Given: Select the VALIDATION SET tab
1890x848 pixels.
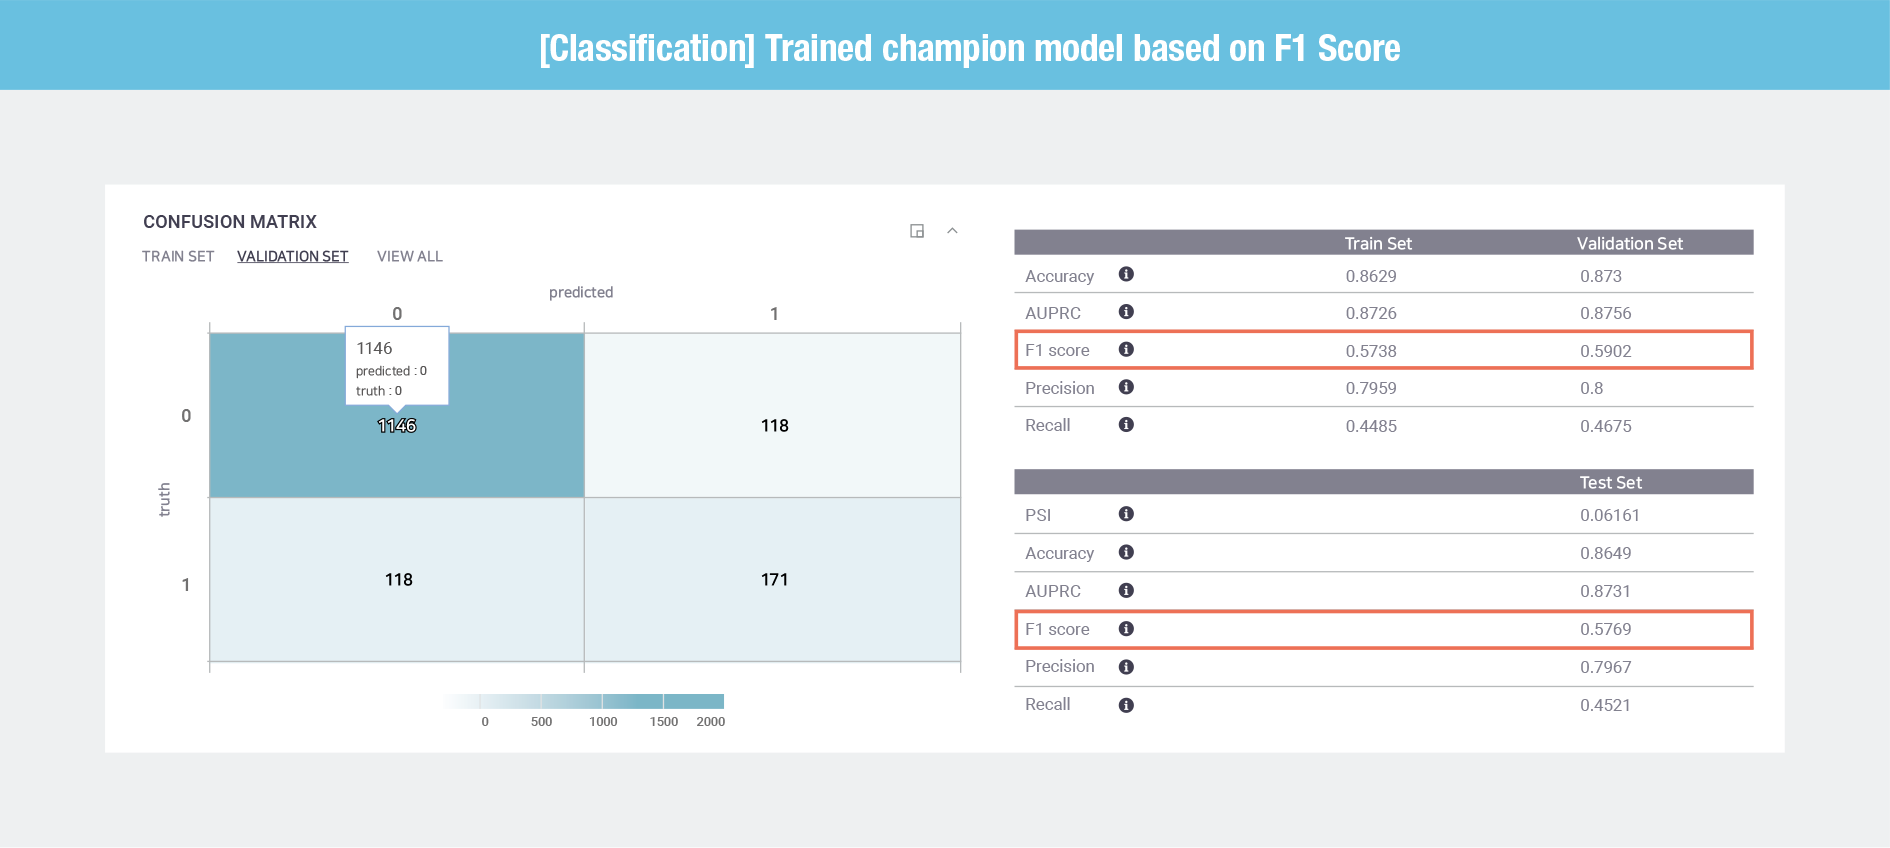Looking at the screenshot, I should (x=293, y=256).
